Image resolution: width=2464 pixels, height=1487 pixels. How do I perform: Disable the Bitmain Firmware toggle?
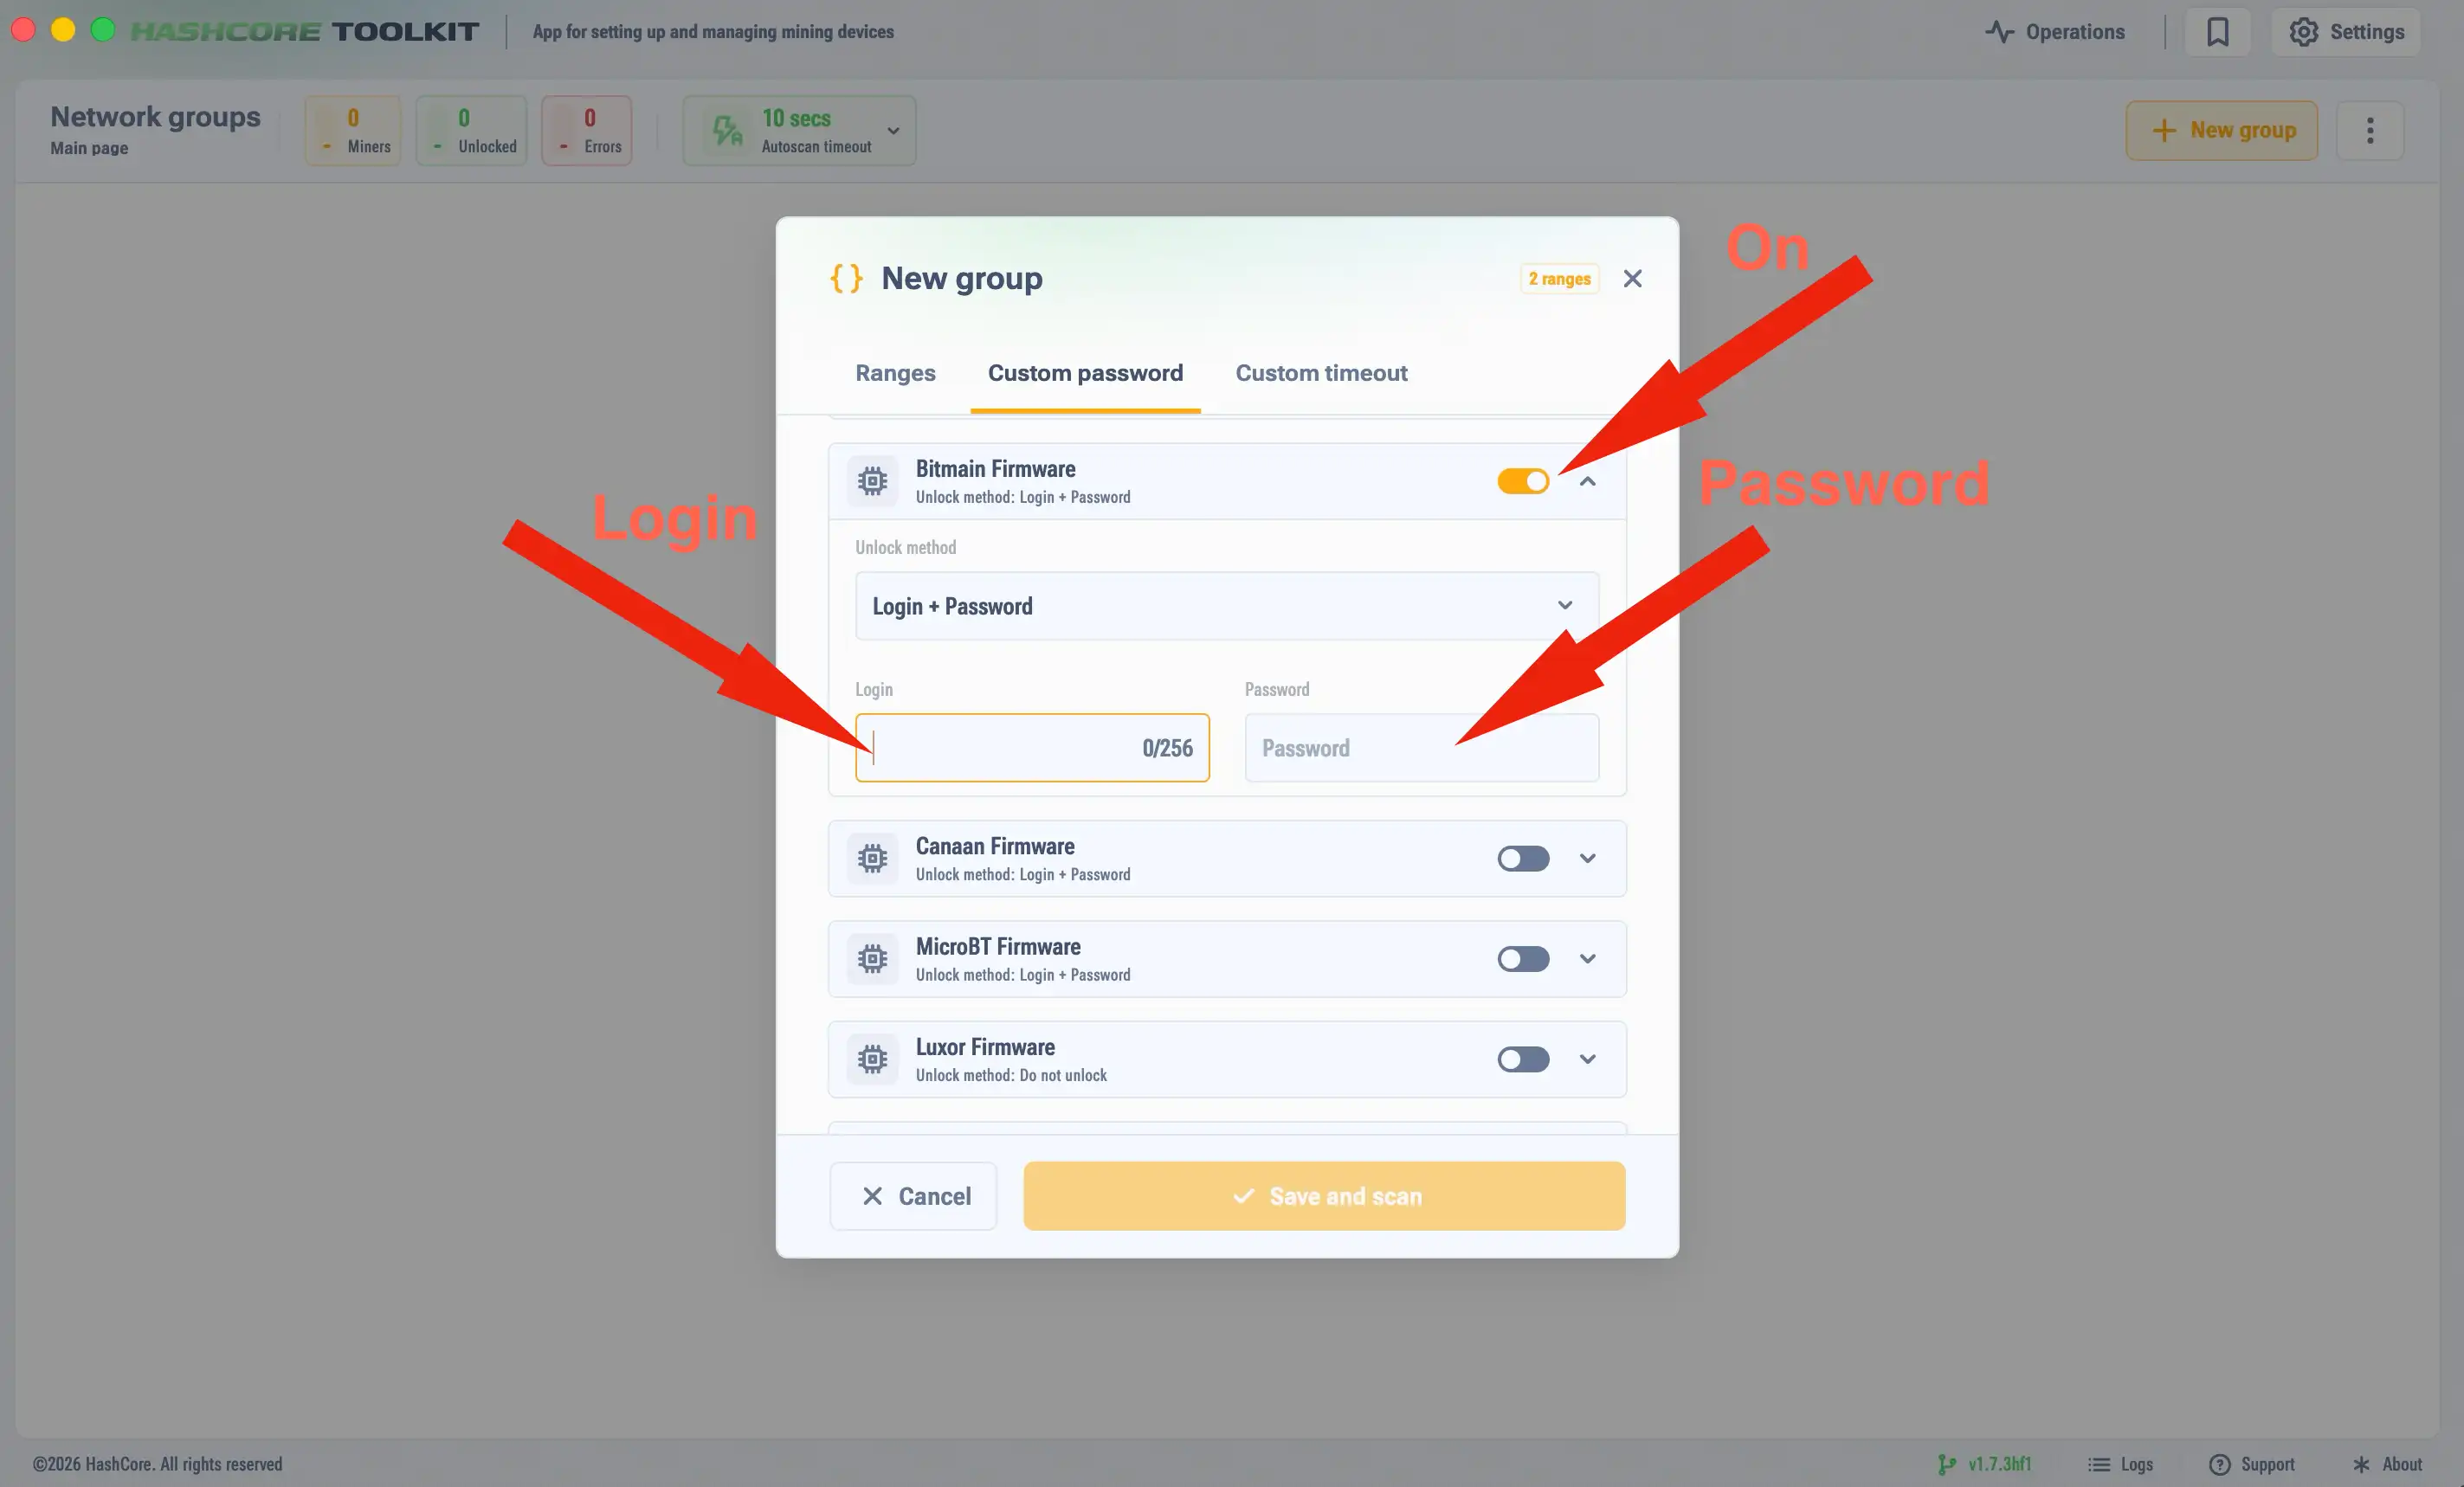click(x=1522, y=481)
